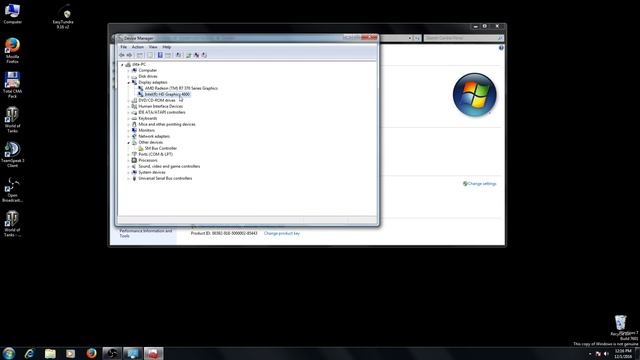Click Scan for hardware changes toolbar icon
This screenshot has height=360, width=640.
(x=178, y=55)
